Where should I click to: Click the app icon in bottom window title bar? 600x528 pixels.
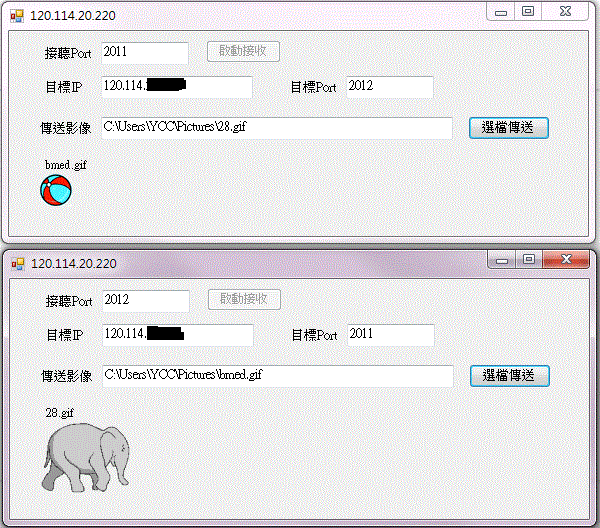18,264
